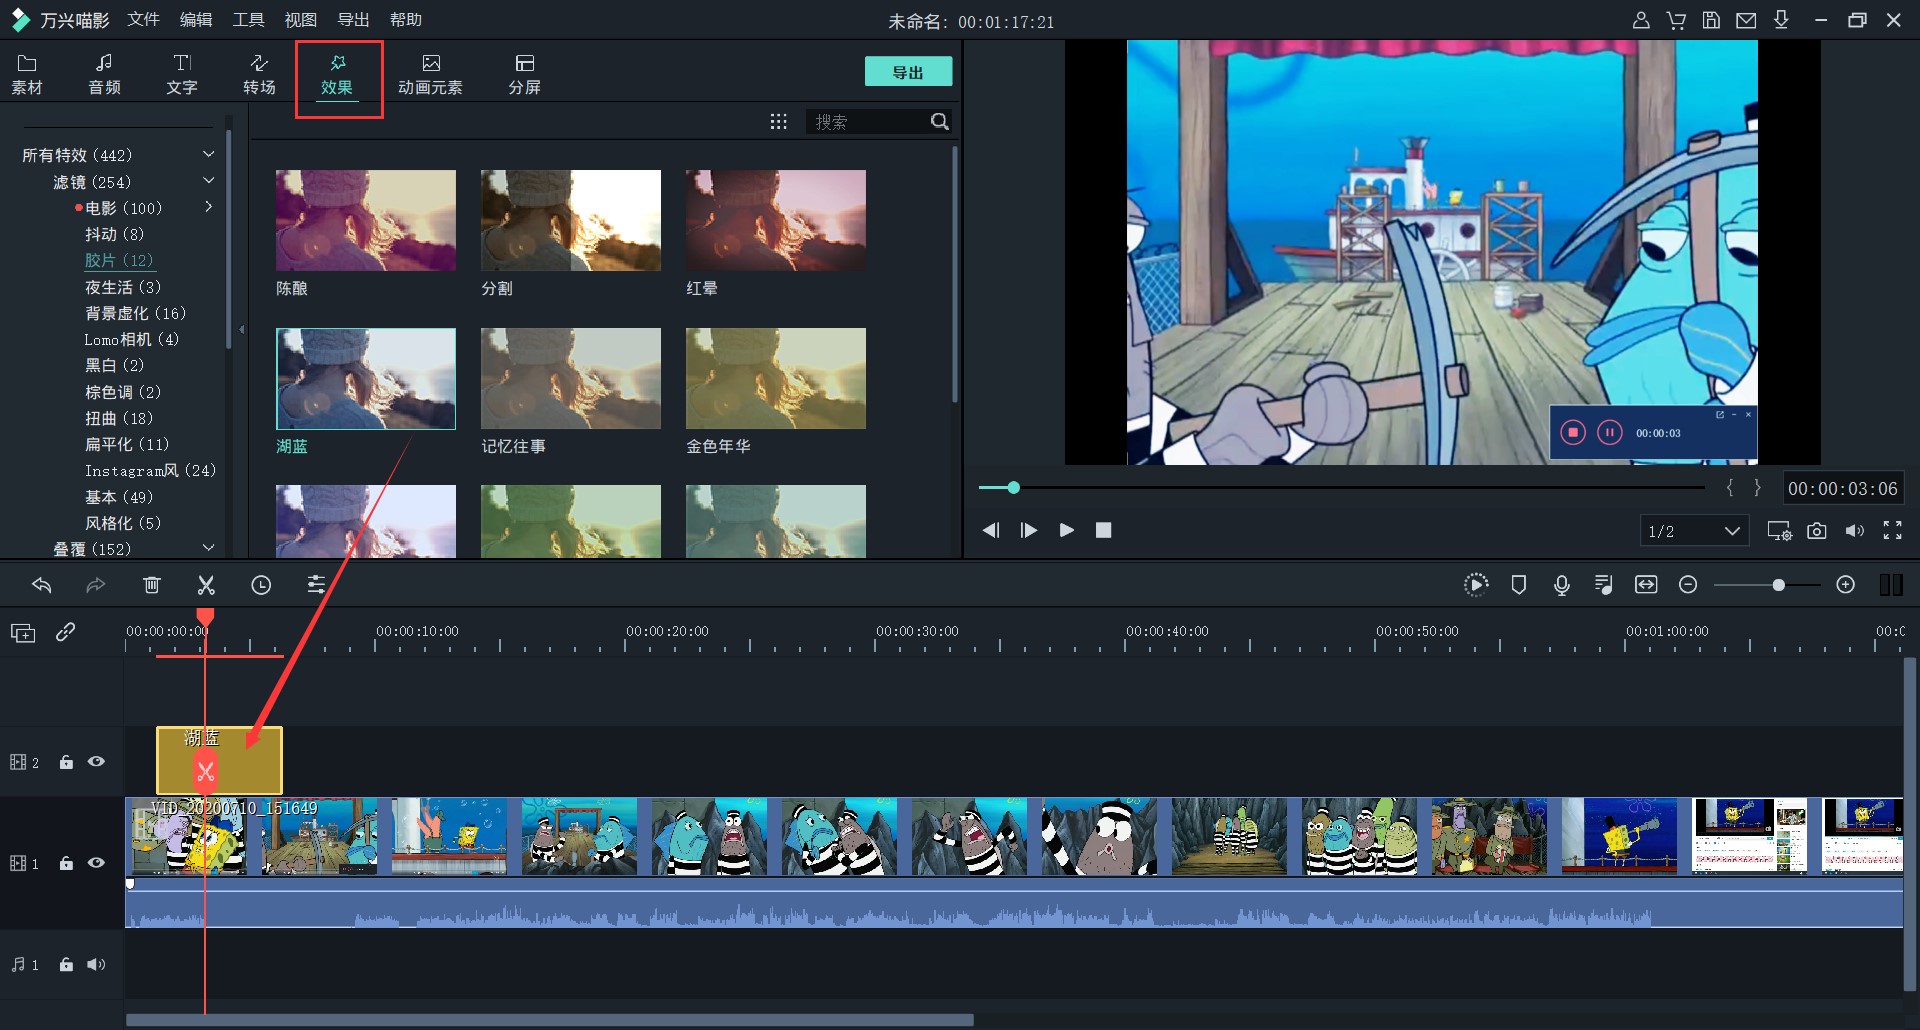1920x1030 pixels.
Task: Add a marker using the shield icon
Action: (1518, 585)
